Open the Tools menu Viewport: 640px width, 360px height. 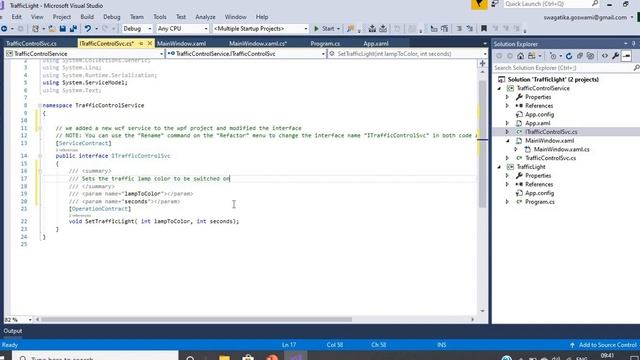coord(160,17)
